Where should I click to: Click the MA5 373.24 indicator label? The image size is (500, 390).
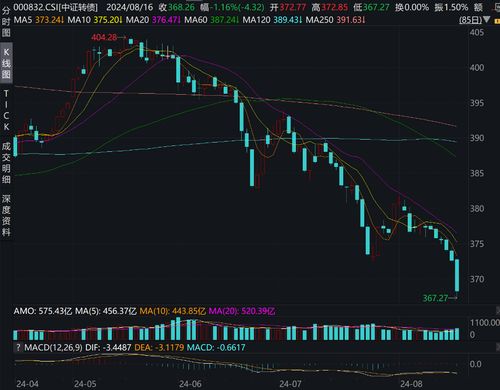tap(39, 20)
